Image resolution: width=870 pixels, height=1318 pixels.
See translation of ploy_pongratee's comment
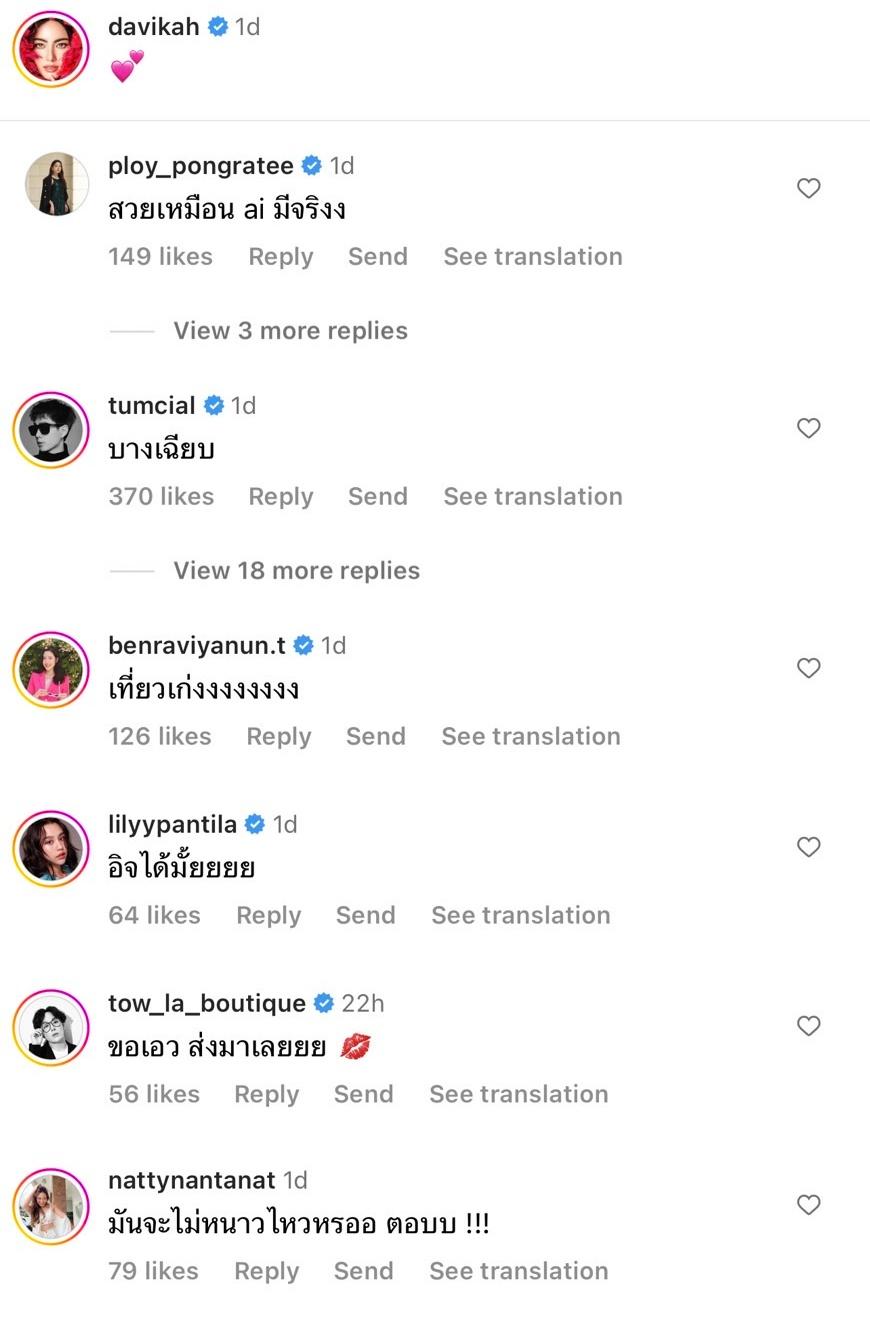click(532, 257)
